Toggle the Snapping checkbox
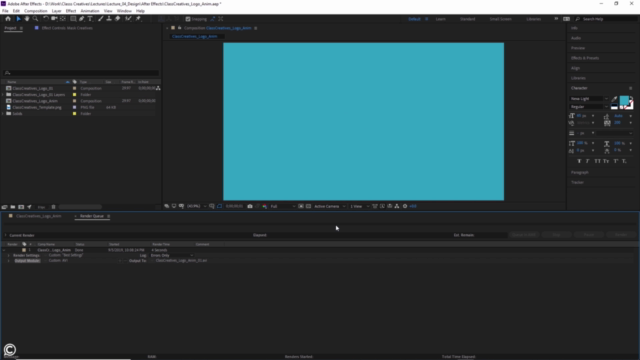Viewport: 640px width, 360px height. 188,19
